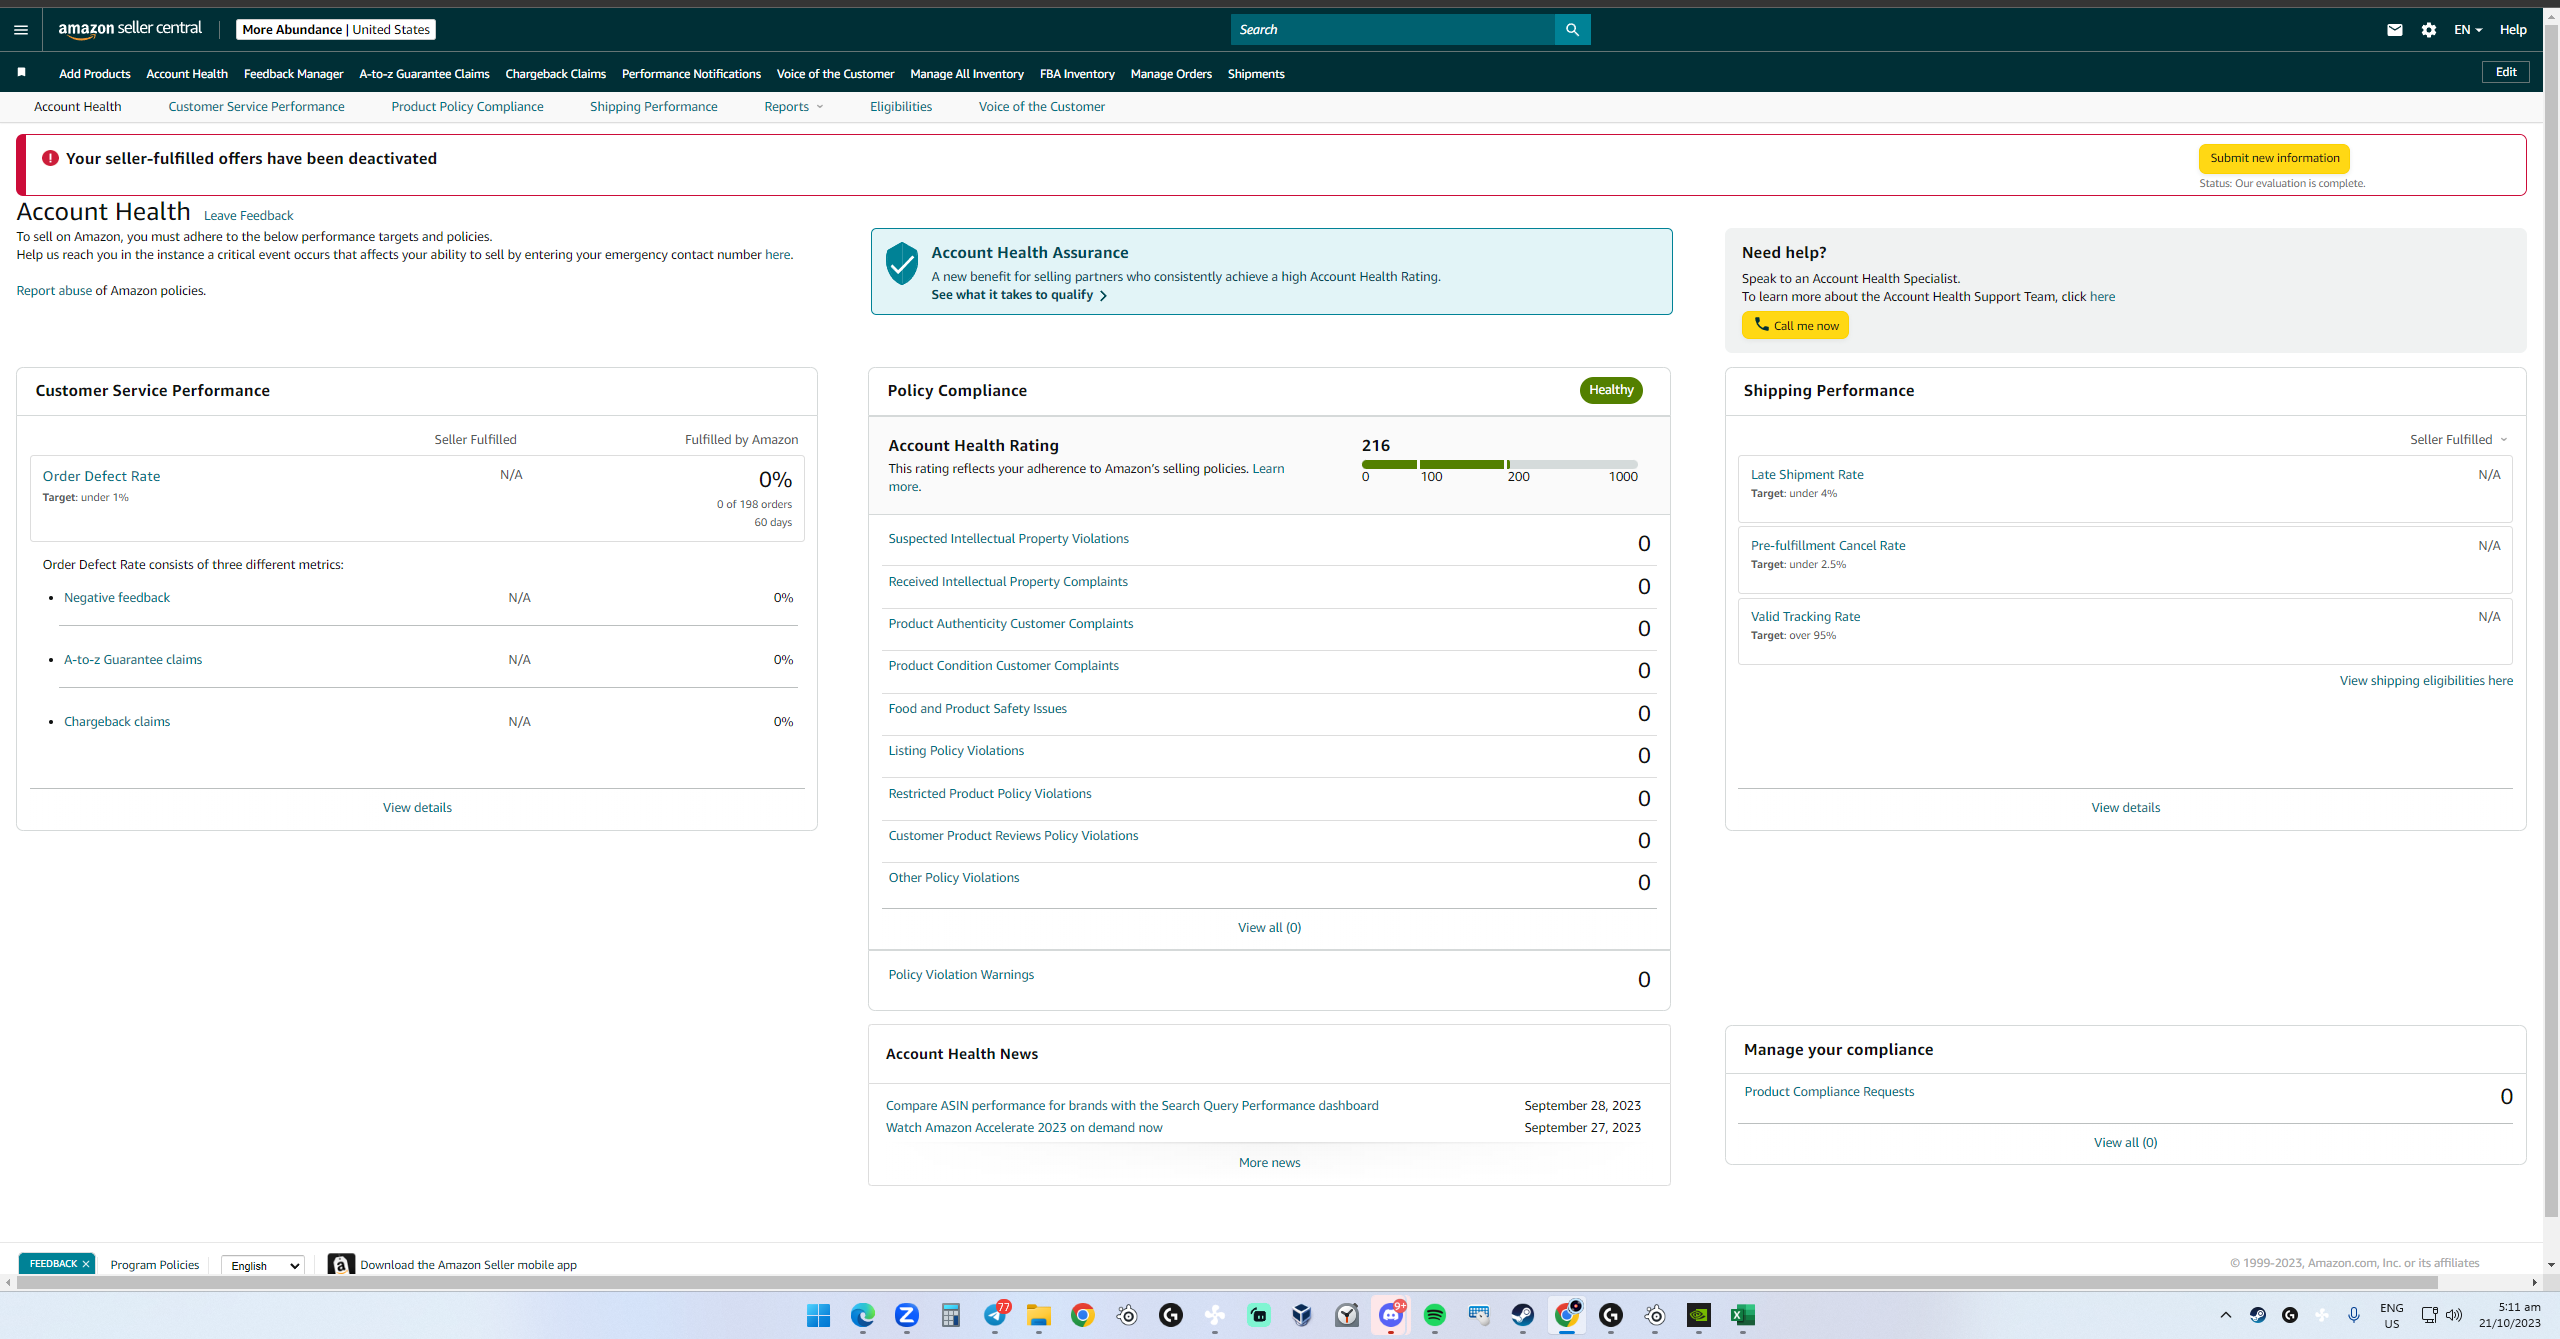The width and height of the screenshot is (2560, 1339).
Task: Open the Valid Tracking Rate link
Action: tap(1805, 617)
